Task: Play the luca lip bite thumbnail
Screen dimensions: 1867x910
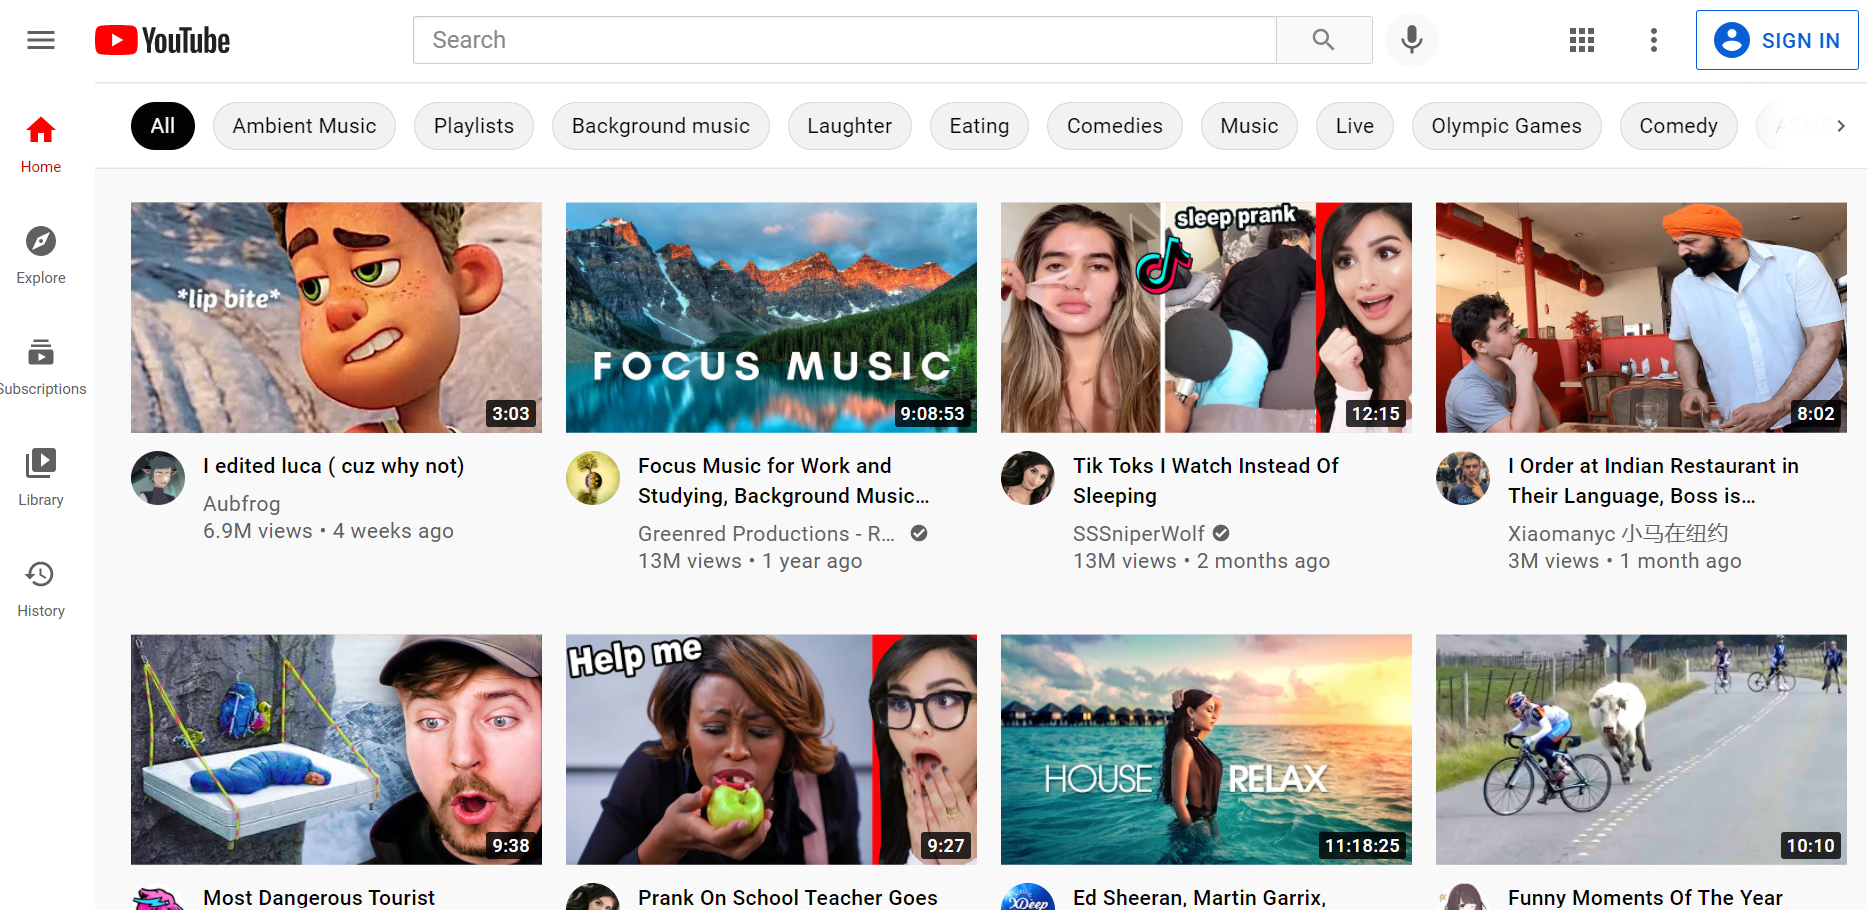Action: pos(336,318)
